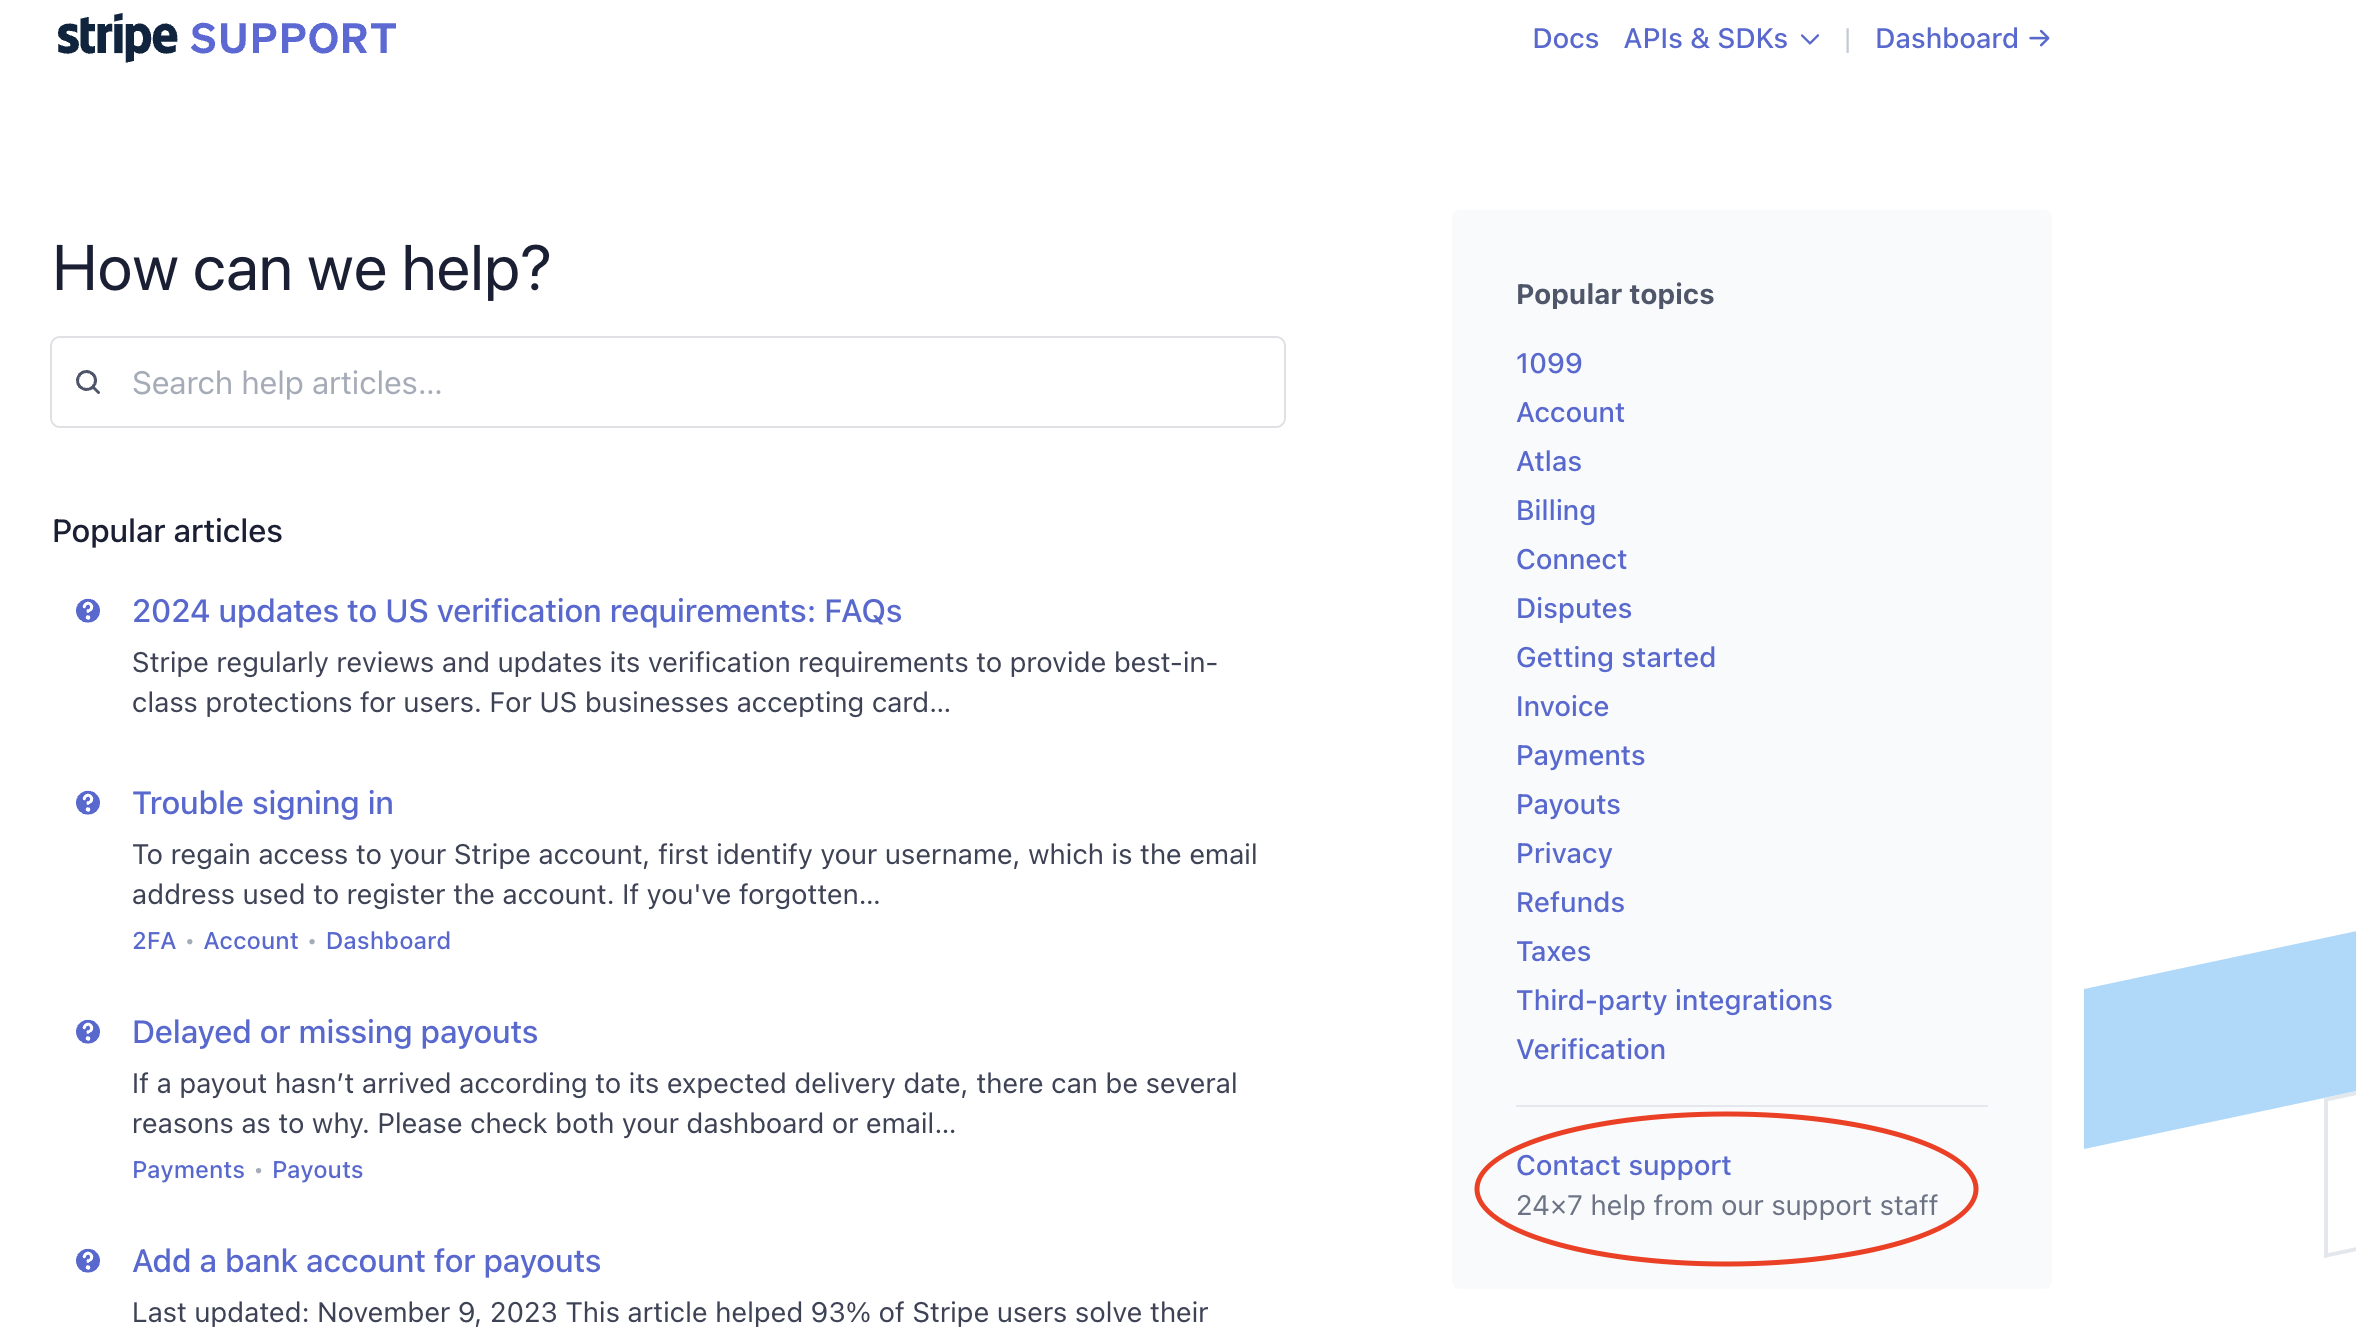Image resolution: width=2356 pixels, height=1338 pixels.
Task: Open the Trouble signing in article
Action: tap(263, 803)
